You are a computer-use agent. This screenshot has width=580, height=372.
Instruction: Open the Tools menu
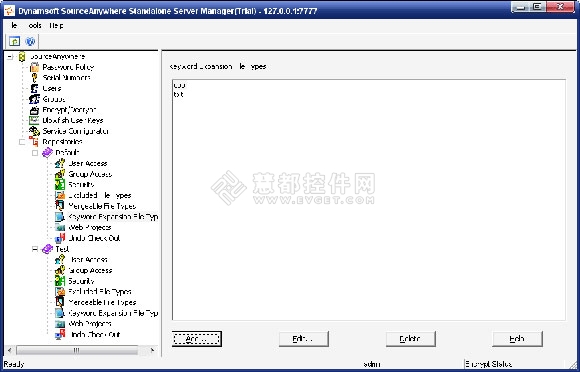pos(35,26)
